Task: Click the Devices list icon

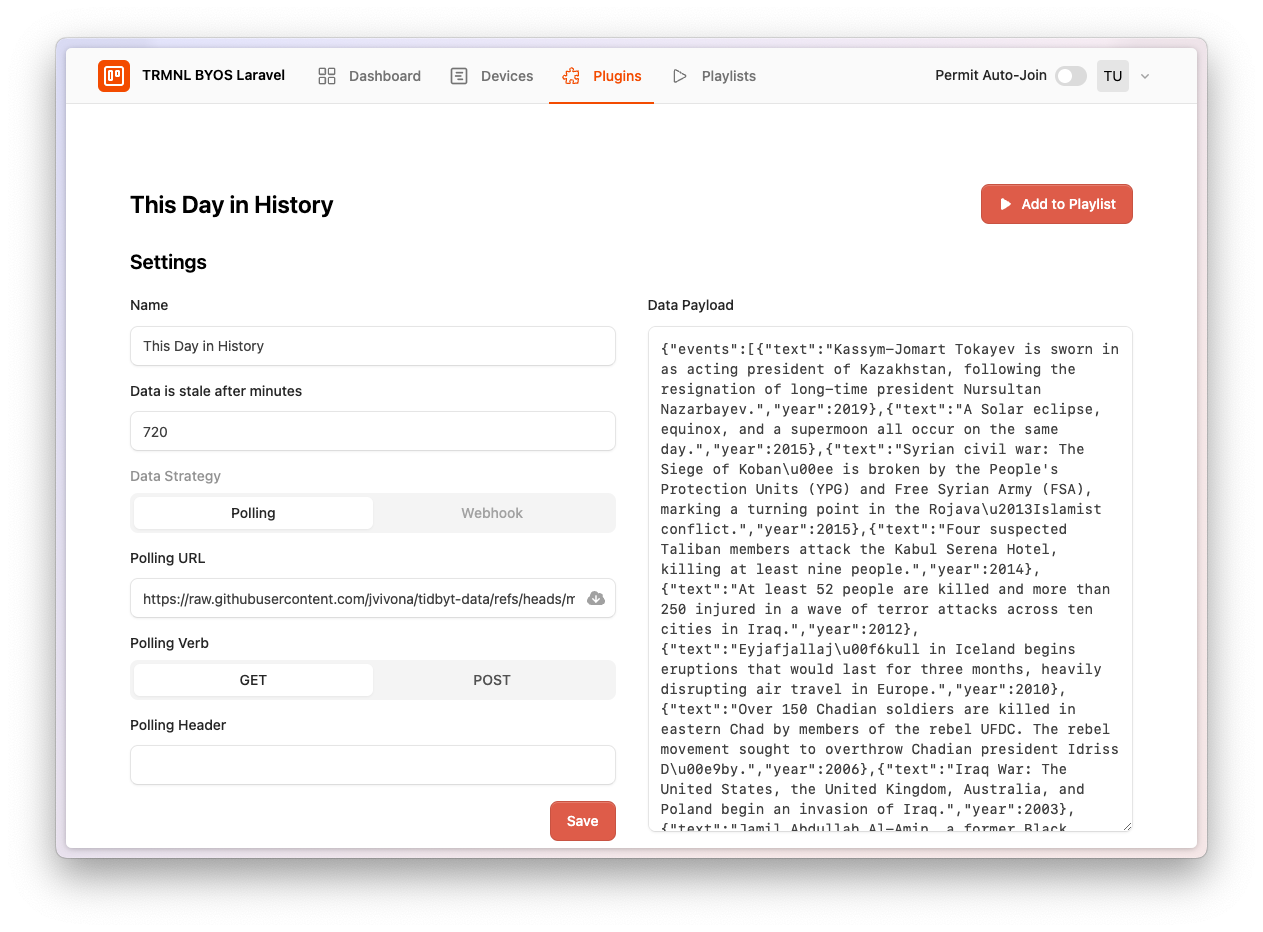Action: click(459, 75)
